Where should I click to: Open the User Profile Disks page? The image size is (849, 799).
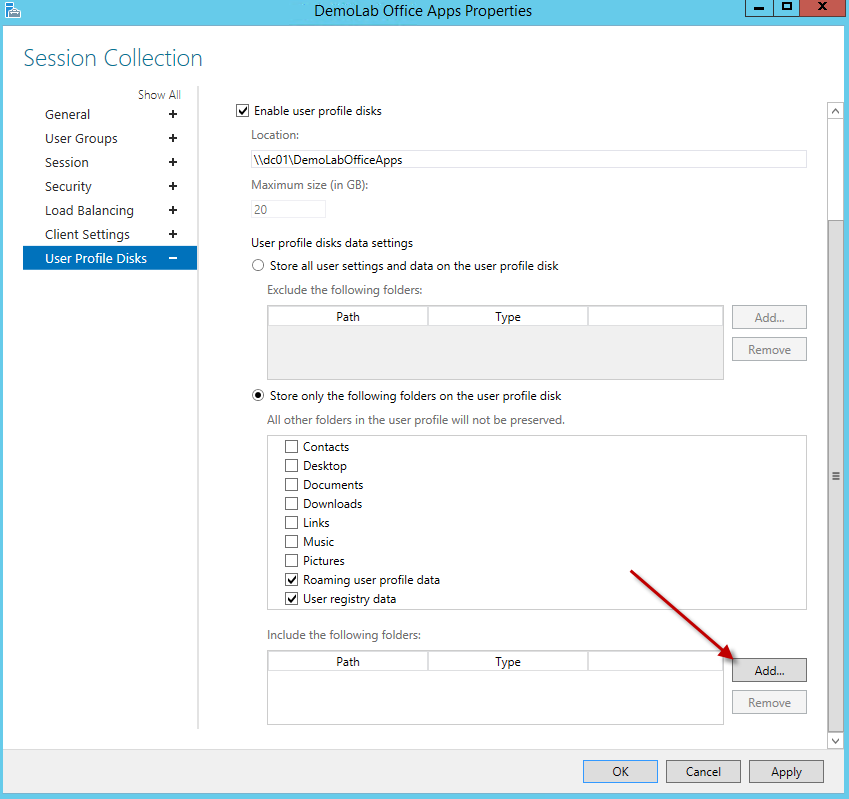point(96,259)
